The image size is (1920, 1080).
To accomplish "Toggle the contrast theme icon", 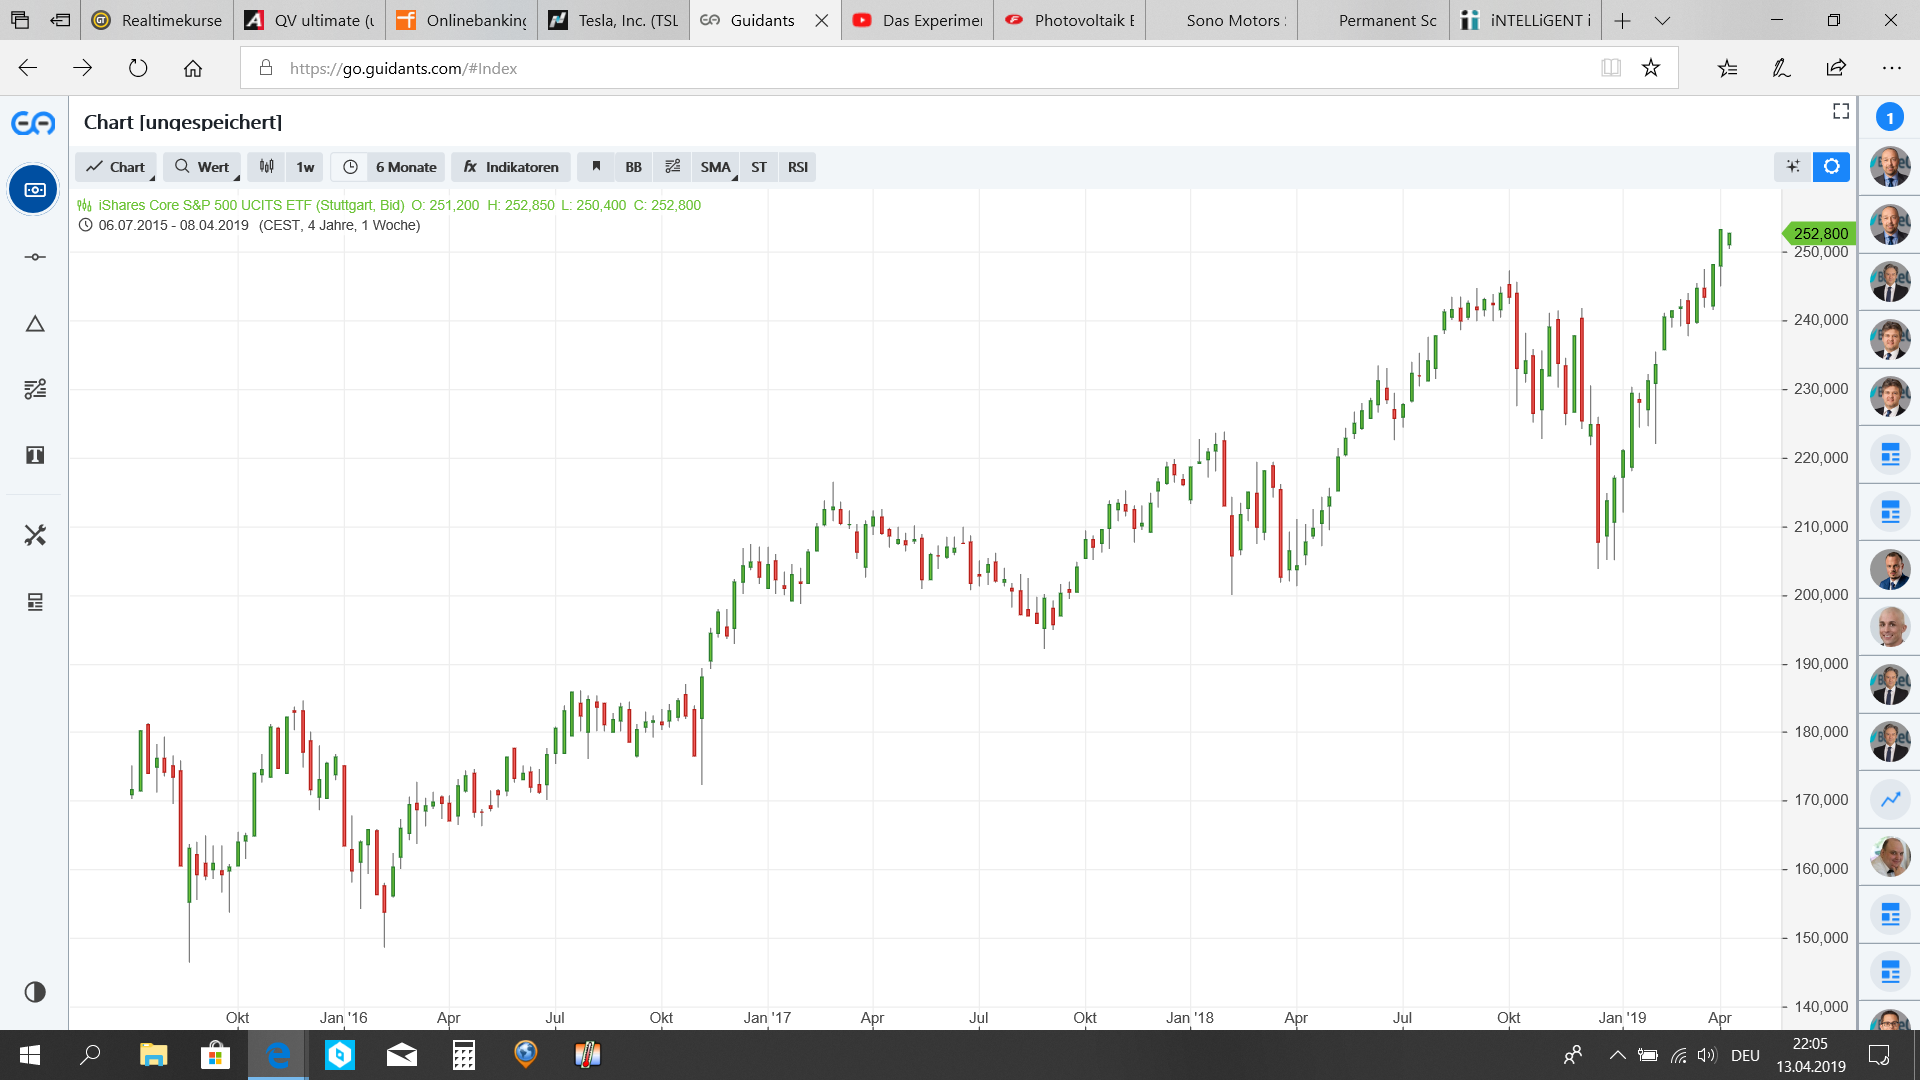I will tap(35, 992).
